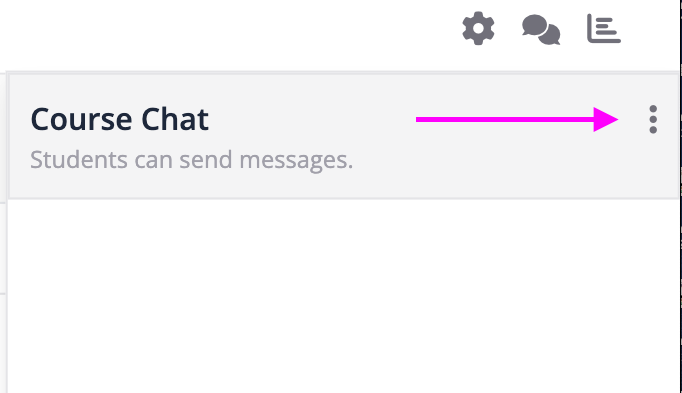Hide Course Chat using the bubbles icon

click(541, 29)
